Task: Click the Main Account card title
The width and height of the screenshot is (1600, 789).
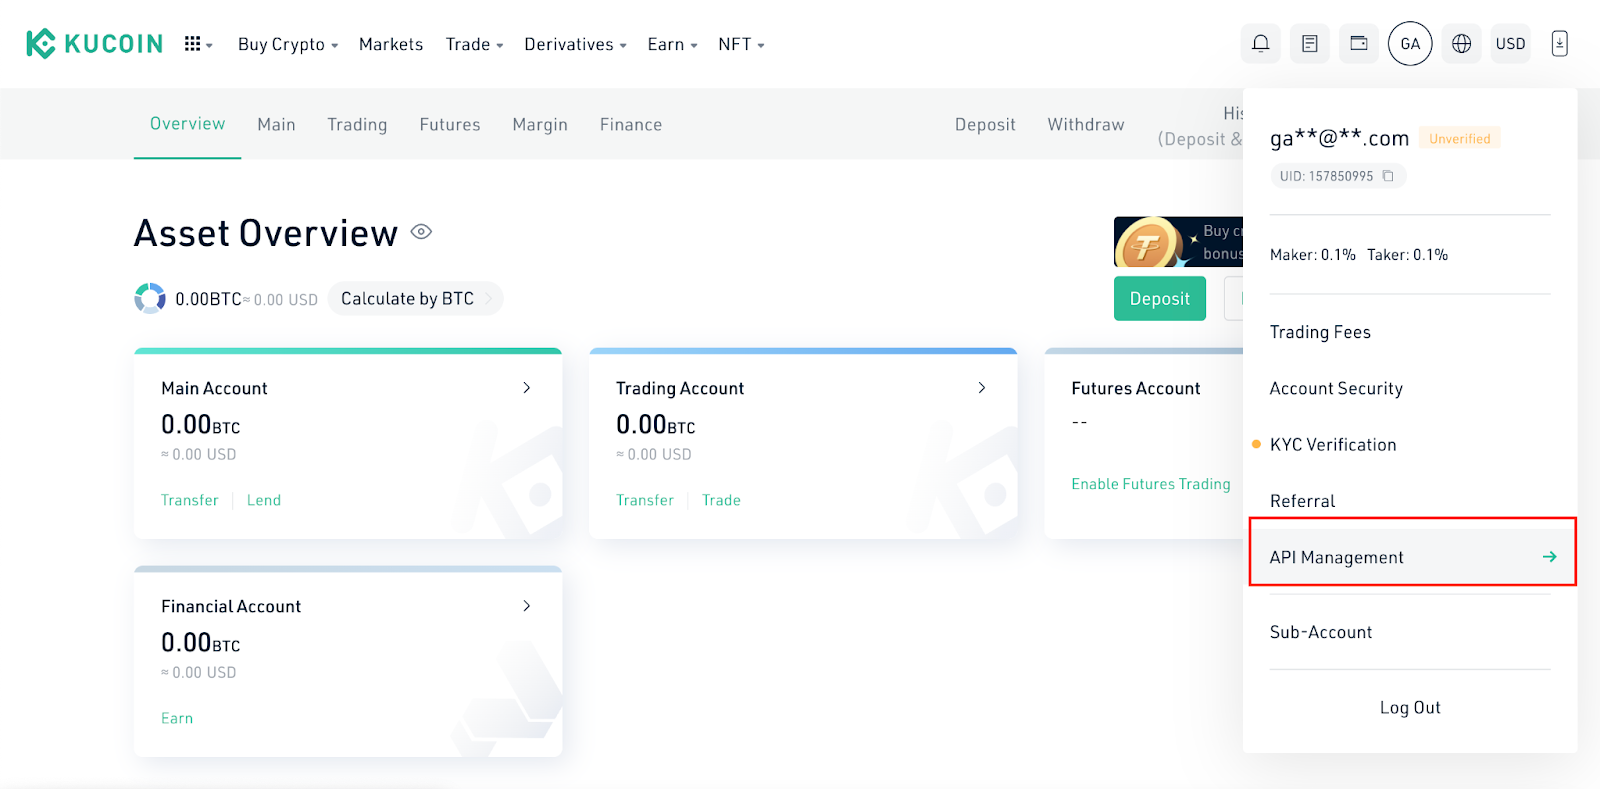Action: (x=214, y=388)
